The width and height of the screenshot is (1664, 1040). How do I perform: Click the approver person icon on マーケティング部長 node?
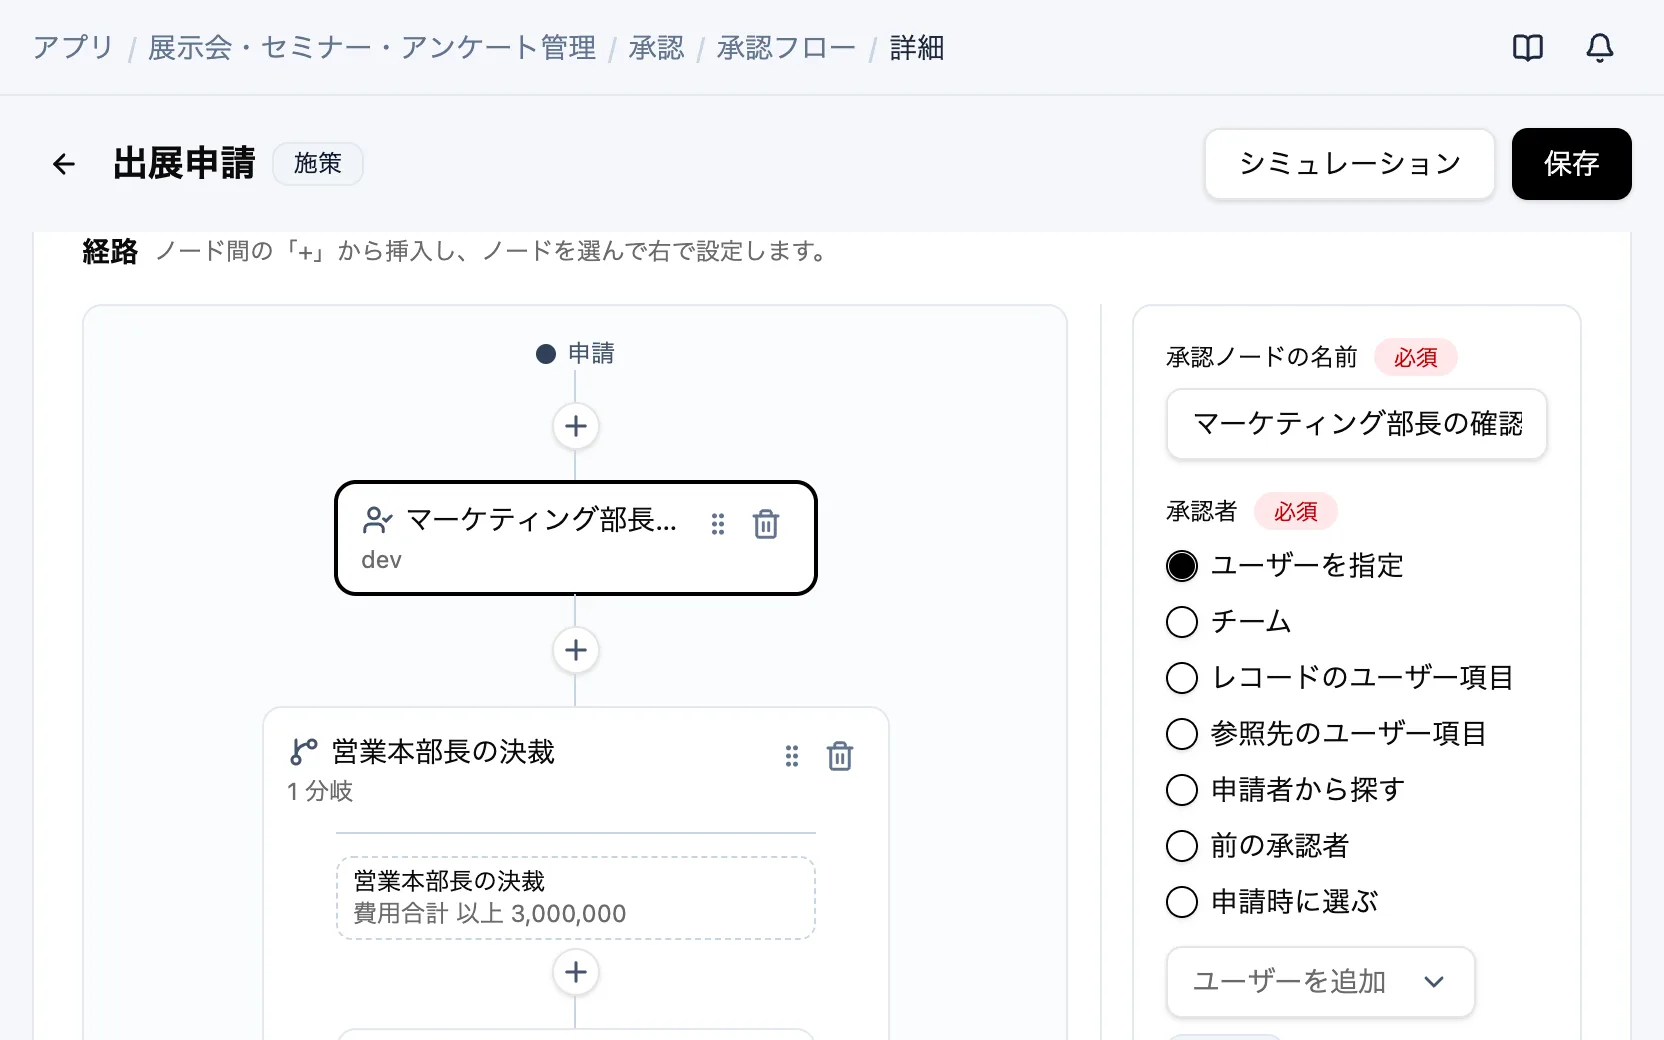(x=377, y=520)
